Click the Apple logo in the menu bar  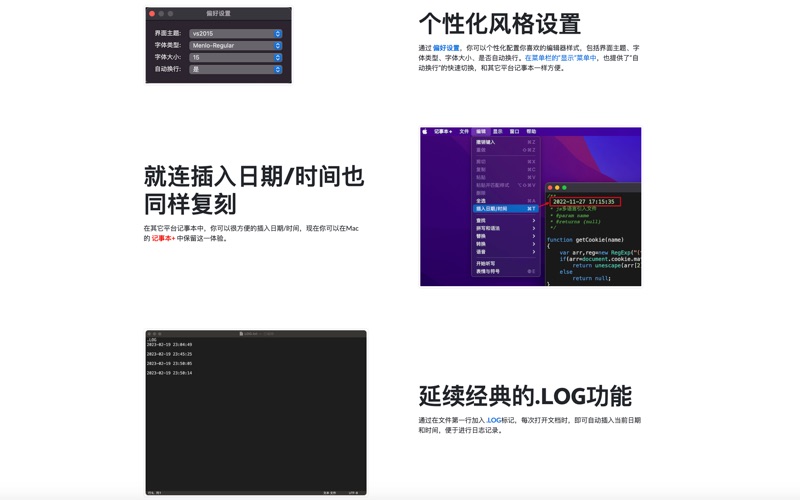(x=424, y=131)
